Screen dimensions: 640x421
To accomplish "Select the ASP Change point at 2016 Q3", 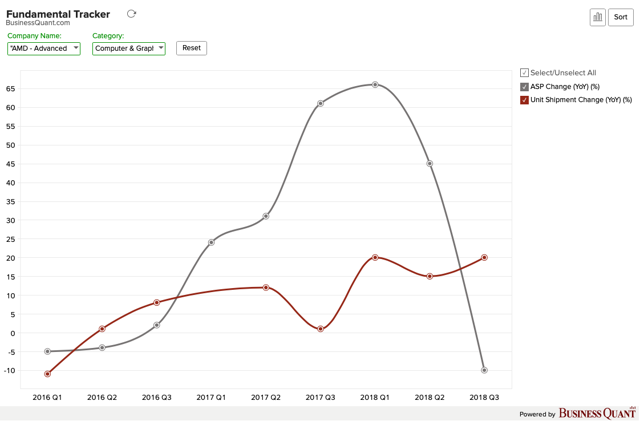I will pyautogui.click(x=157, y=325).
